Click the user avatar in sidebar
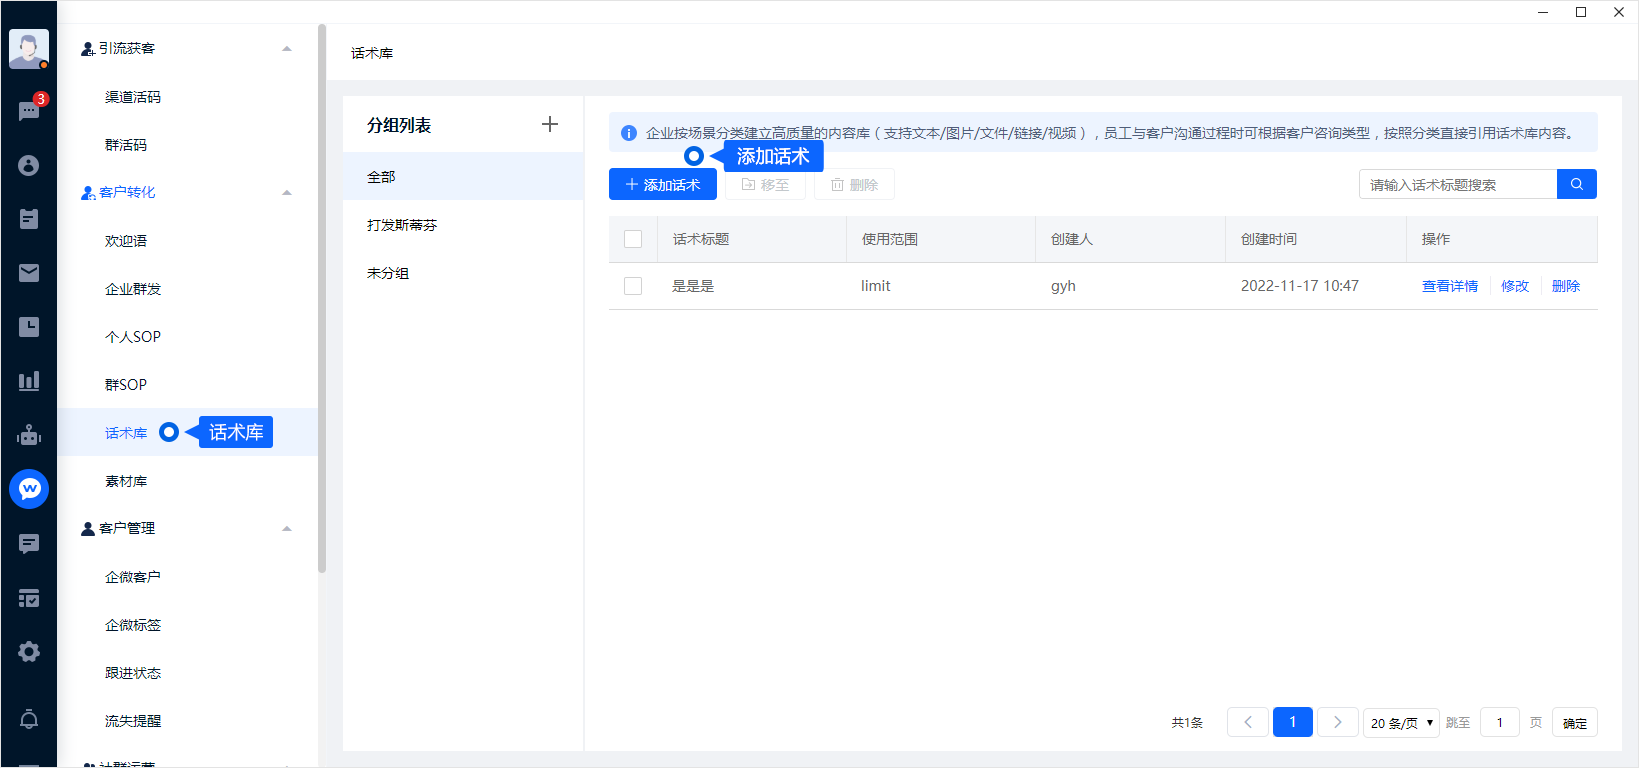 point(29,48)
